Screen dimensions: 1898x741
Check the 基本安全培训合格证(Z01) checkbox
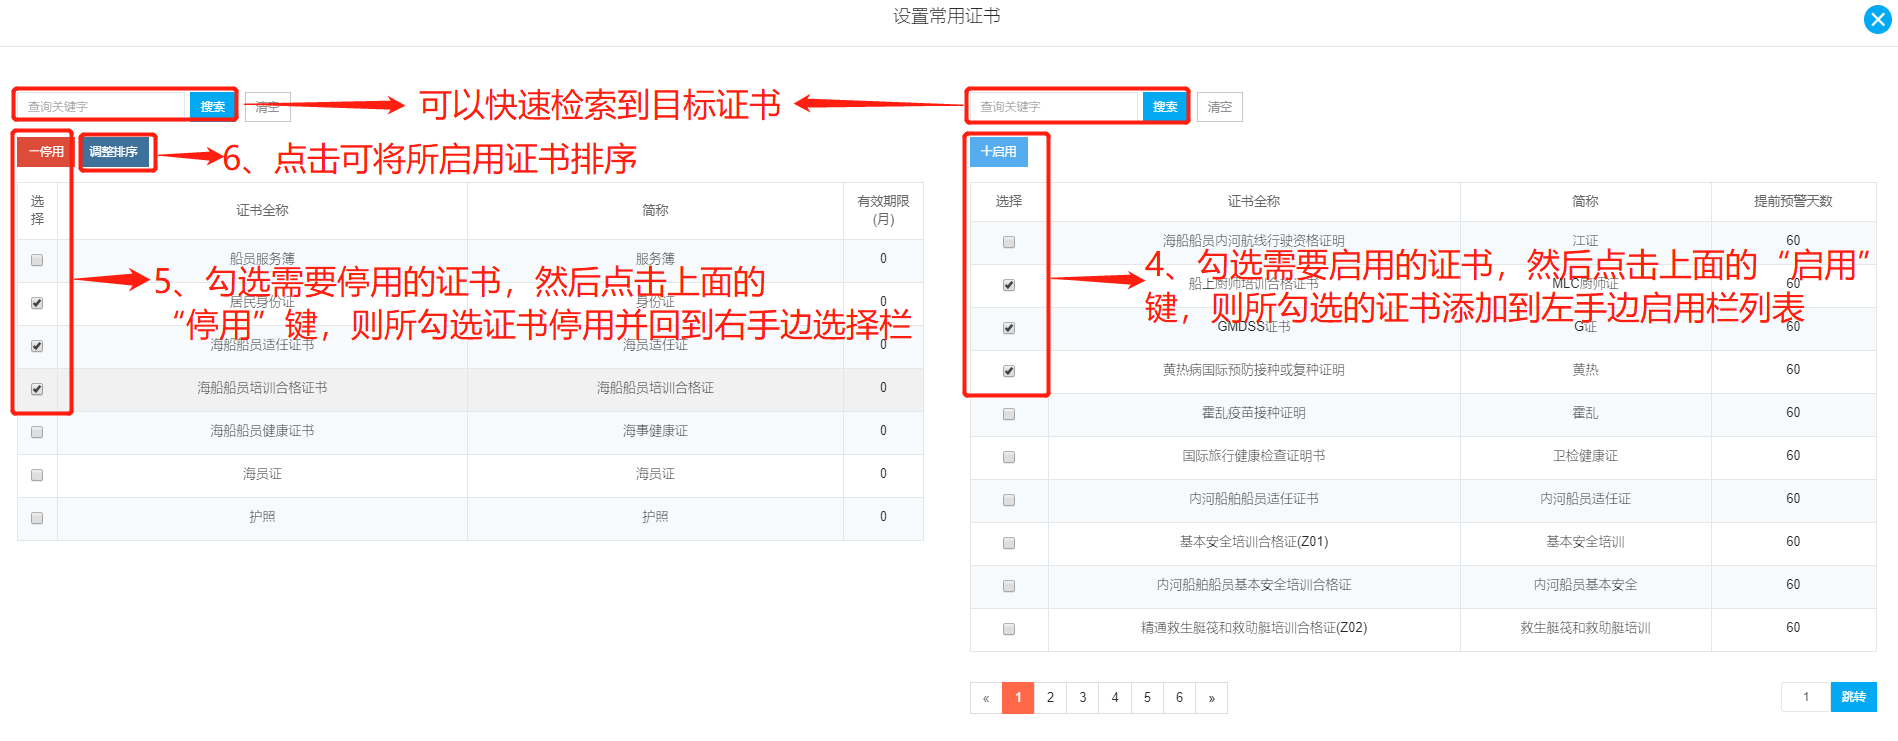click(x=1009, y=543)
